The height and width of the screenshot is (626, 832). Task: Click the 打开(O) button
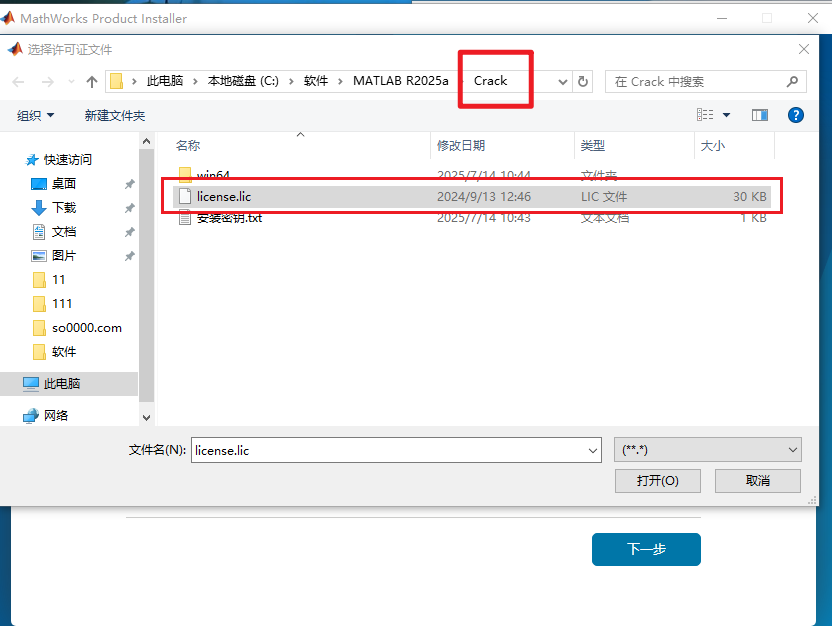pyautogui.click(x=658, y=481)
